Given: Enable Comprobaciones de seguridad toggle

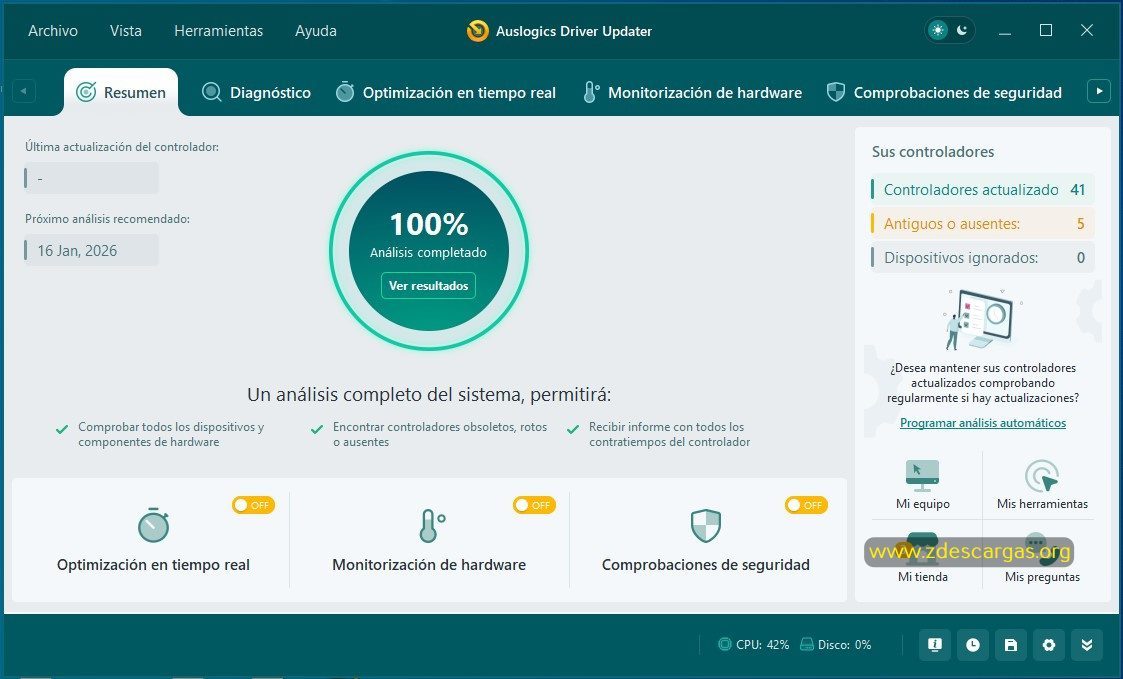Looking at the screenshot, I should (806, 505).
